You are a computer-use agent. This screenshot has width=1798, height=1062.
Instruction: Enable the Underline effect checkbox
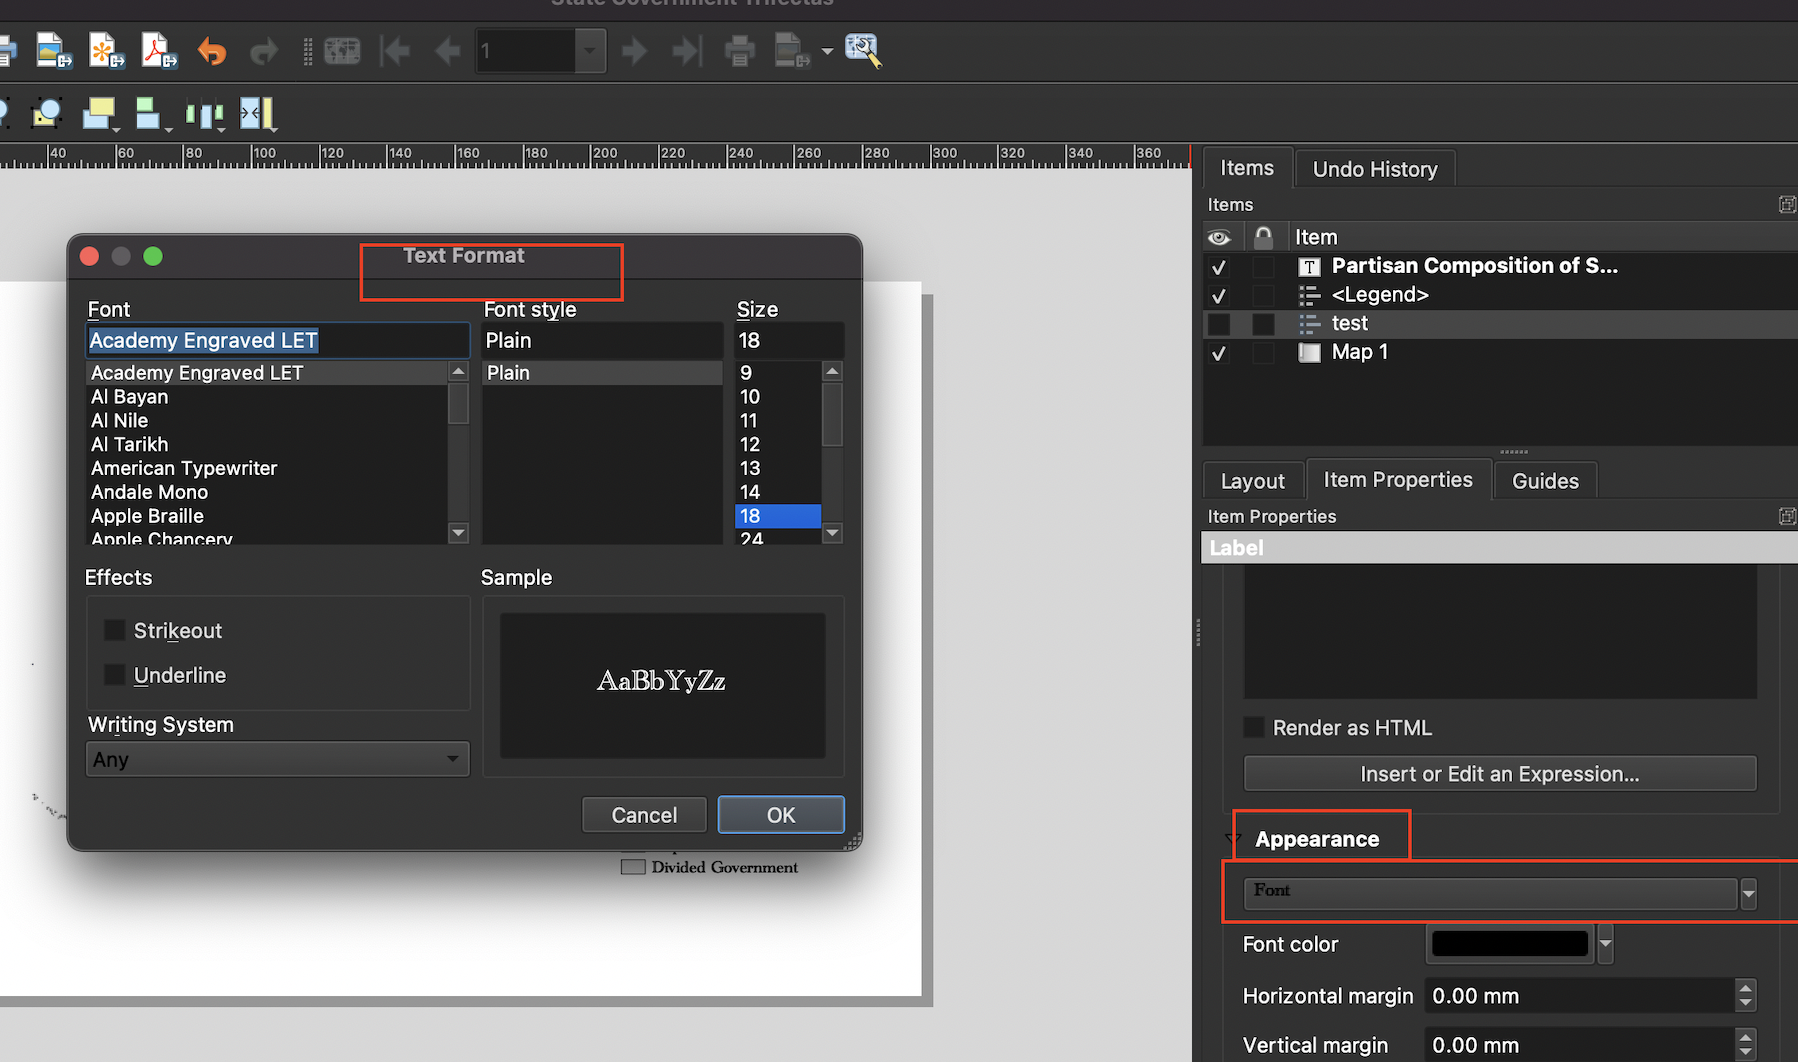[x=115, y=674]
